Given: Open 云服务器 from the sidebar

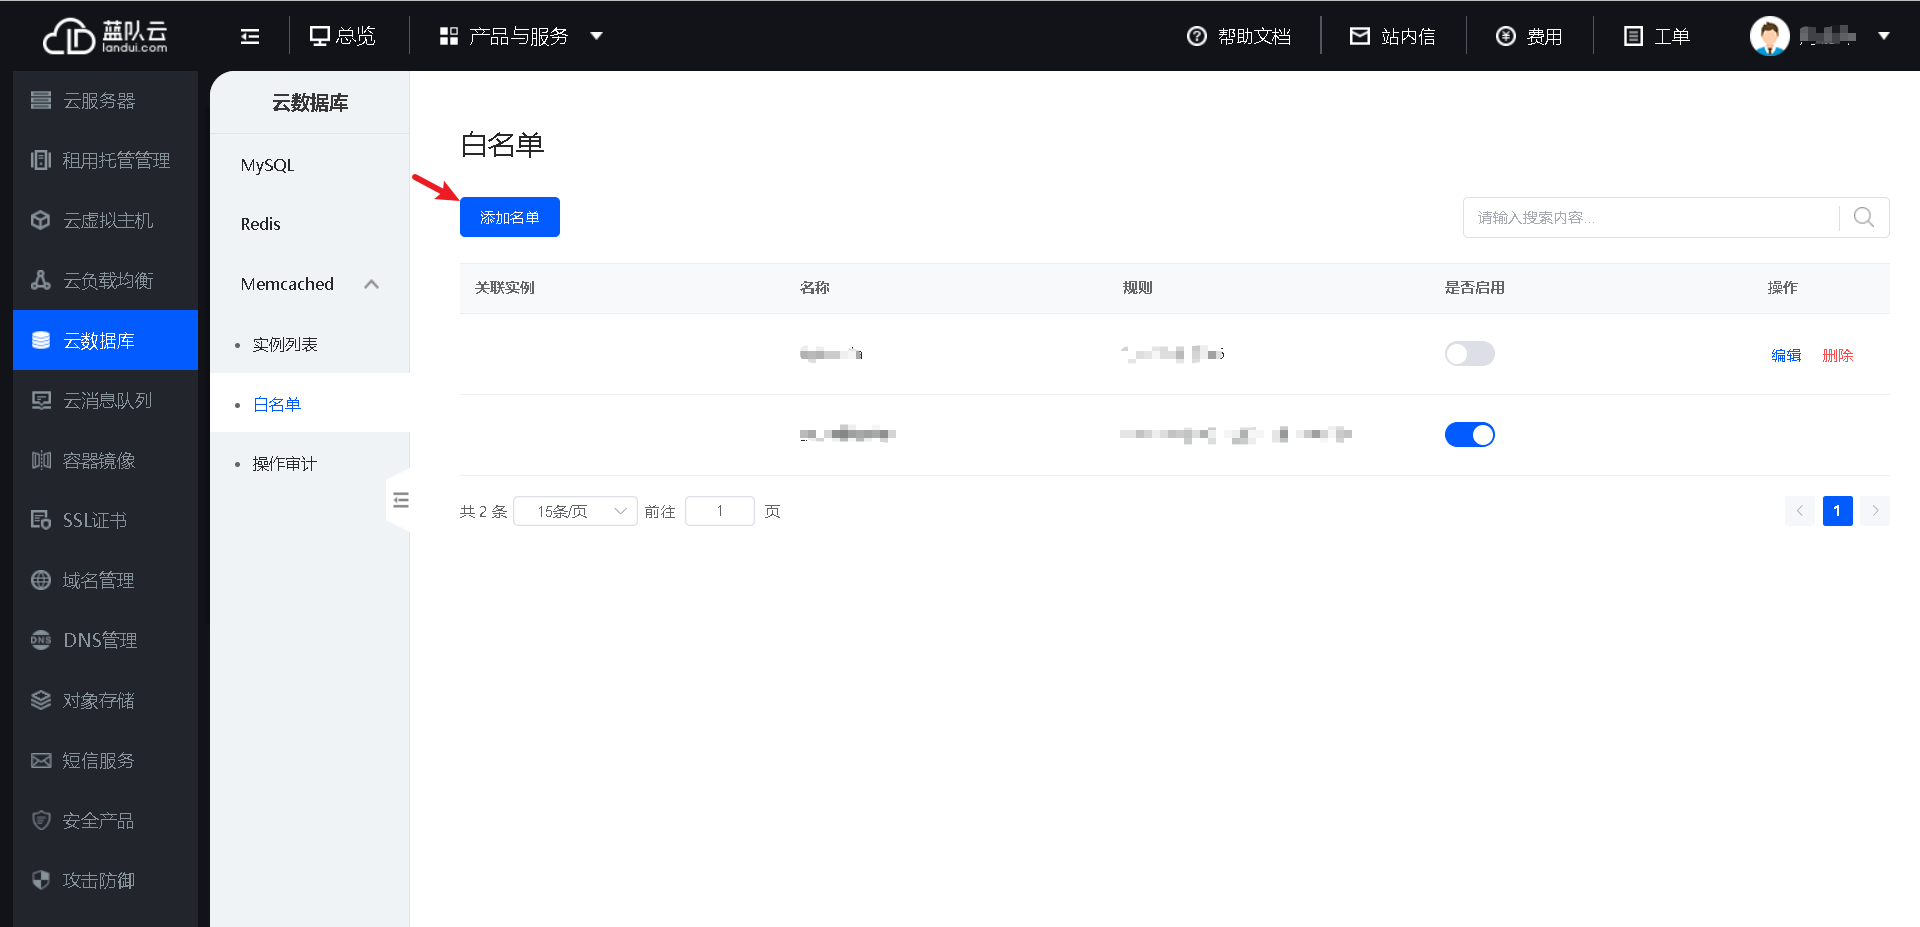Looking at the screenshot, I should 99,101.
